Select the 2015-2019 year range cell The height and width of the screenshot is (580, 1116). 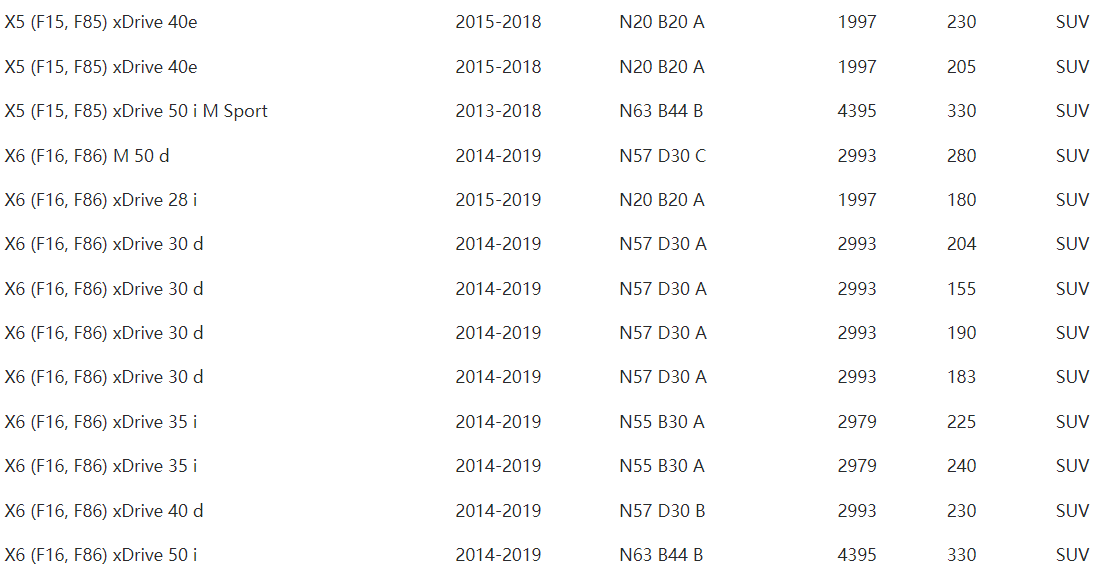pyautogui.click(x=498, y=200)
